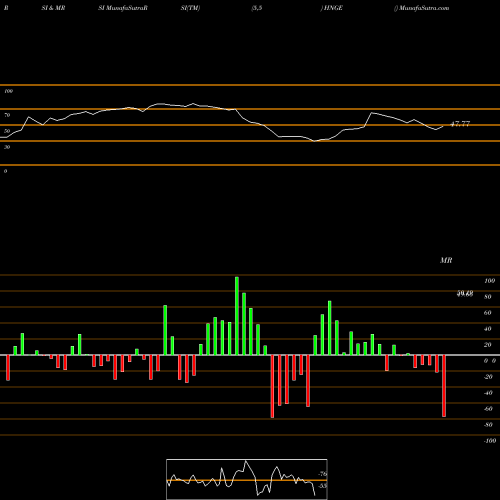Viewport: 500px width, 500px height.
Task: Click the HNGE symbol in title
Action: tap(332, 8)
